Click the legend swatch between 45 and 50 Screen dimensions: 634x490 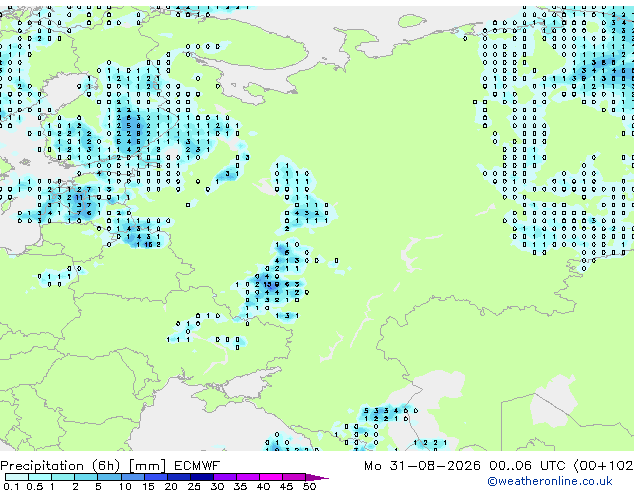tap(294, 477)
